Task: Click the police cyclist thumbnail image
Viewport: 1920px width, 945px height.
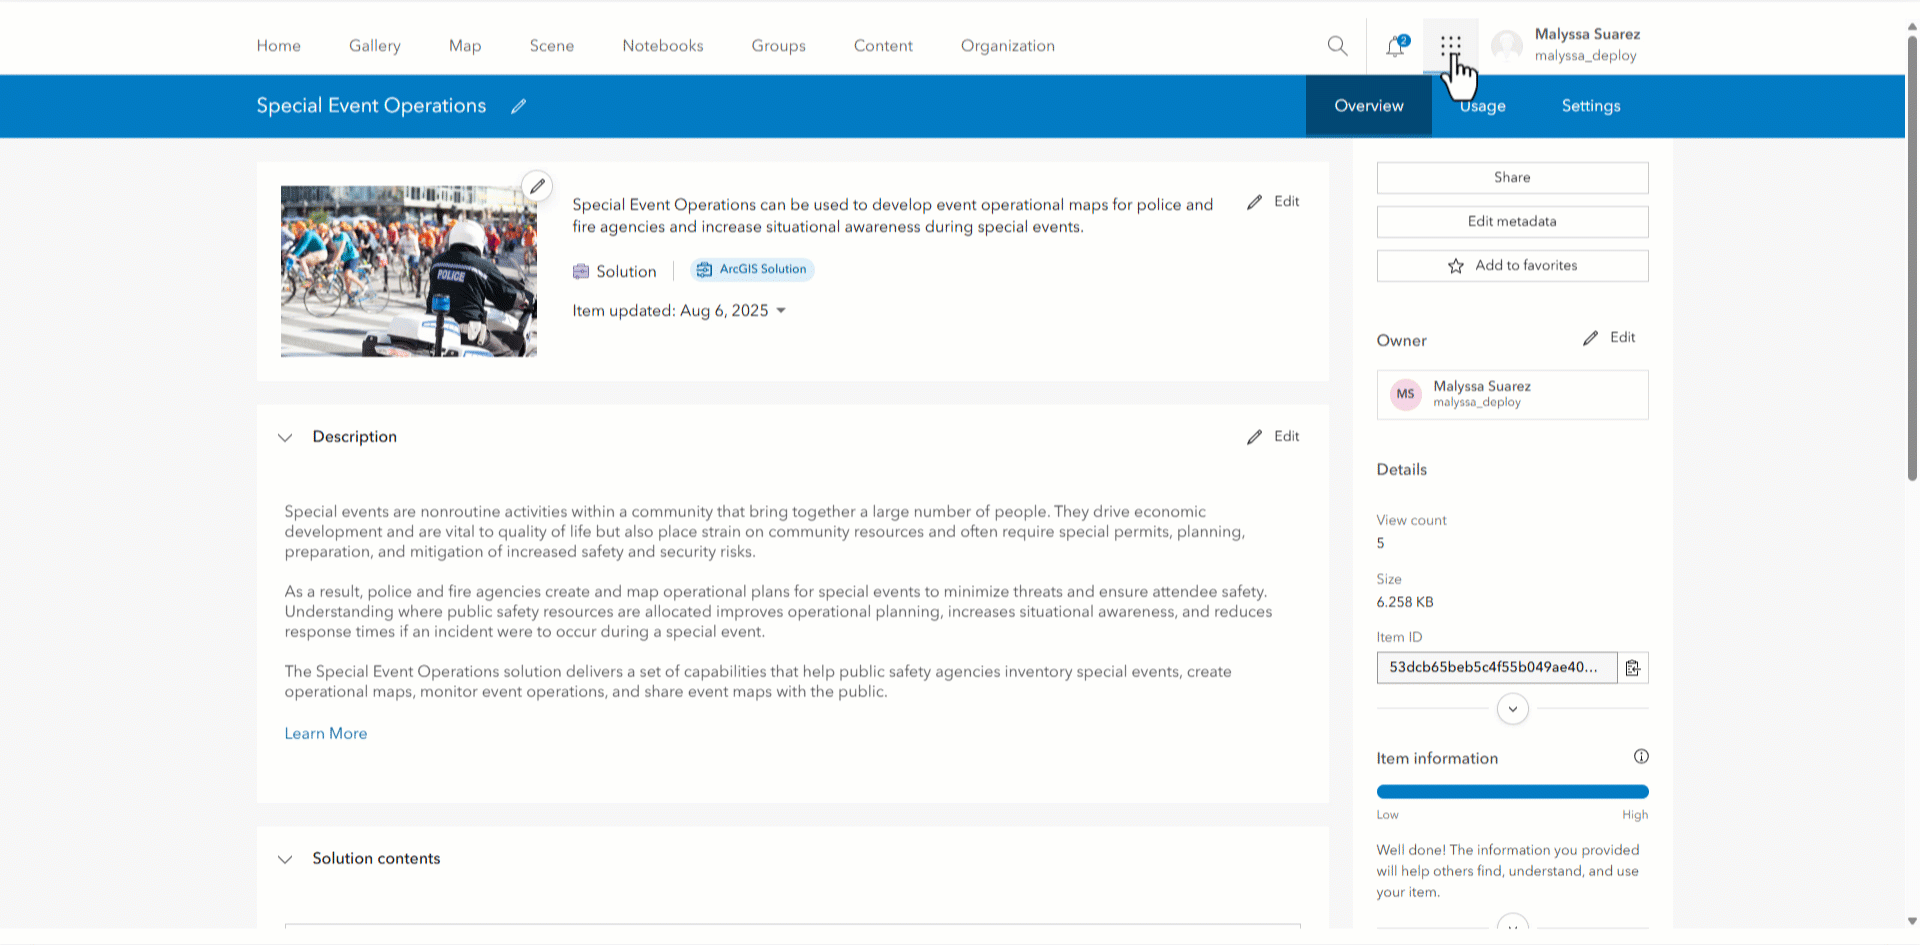Action: tap(409, 271)
